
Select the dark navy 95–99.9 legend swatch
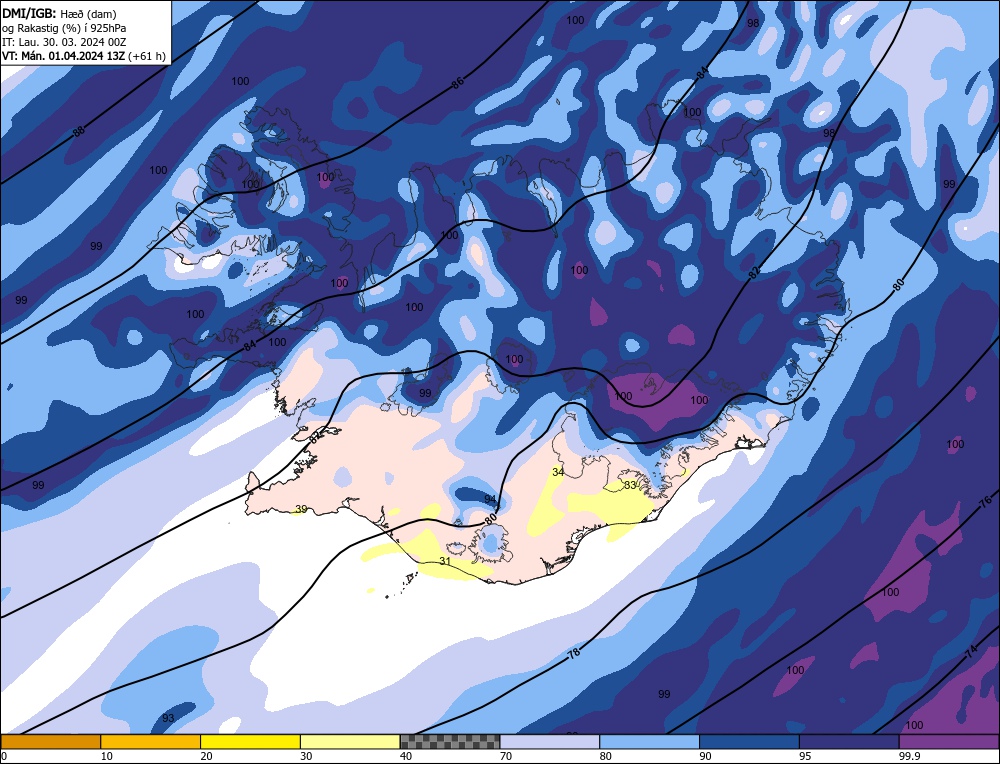click(x=849, y=741)
